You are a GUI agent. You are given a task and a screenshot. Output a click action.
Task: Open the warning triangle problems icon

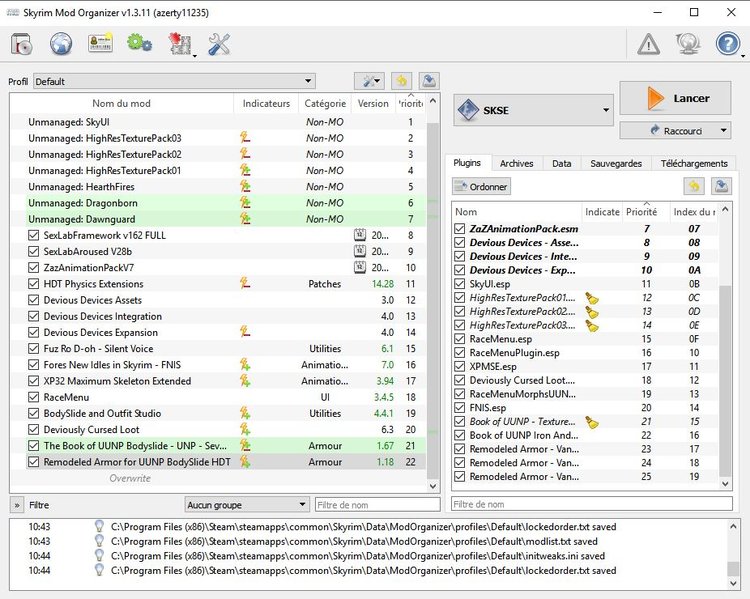(649, 44)
